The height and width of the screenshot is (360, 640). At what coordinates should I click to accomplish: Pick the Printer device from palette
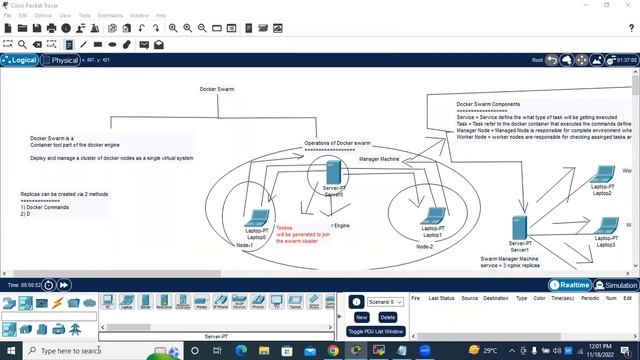click(201, 302)
